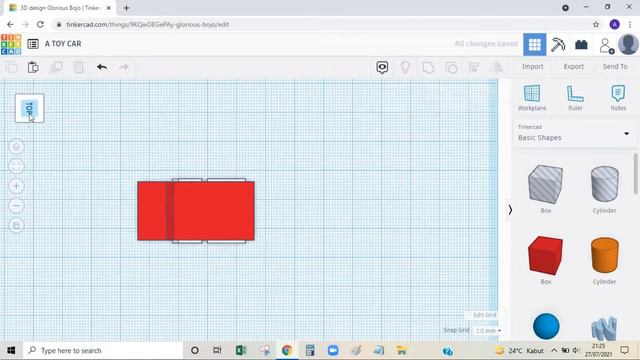Click the Type here to search box
Image resolution: width=640 pixels, height=360 pixels.
pos(103,350)
